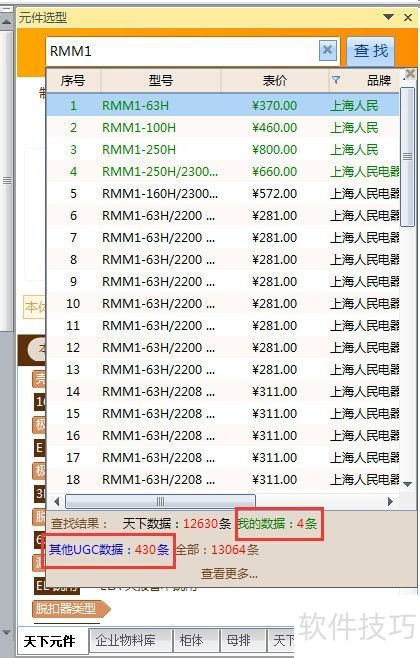Click 天下数据 12630条 result count

177,524
